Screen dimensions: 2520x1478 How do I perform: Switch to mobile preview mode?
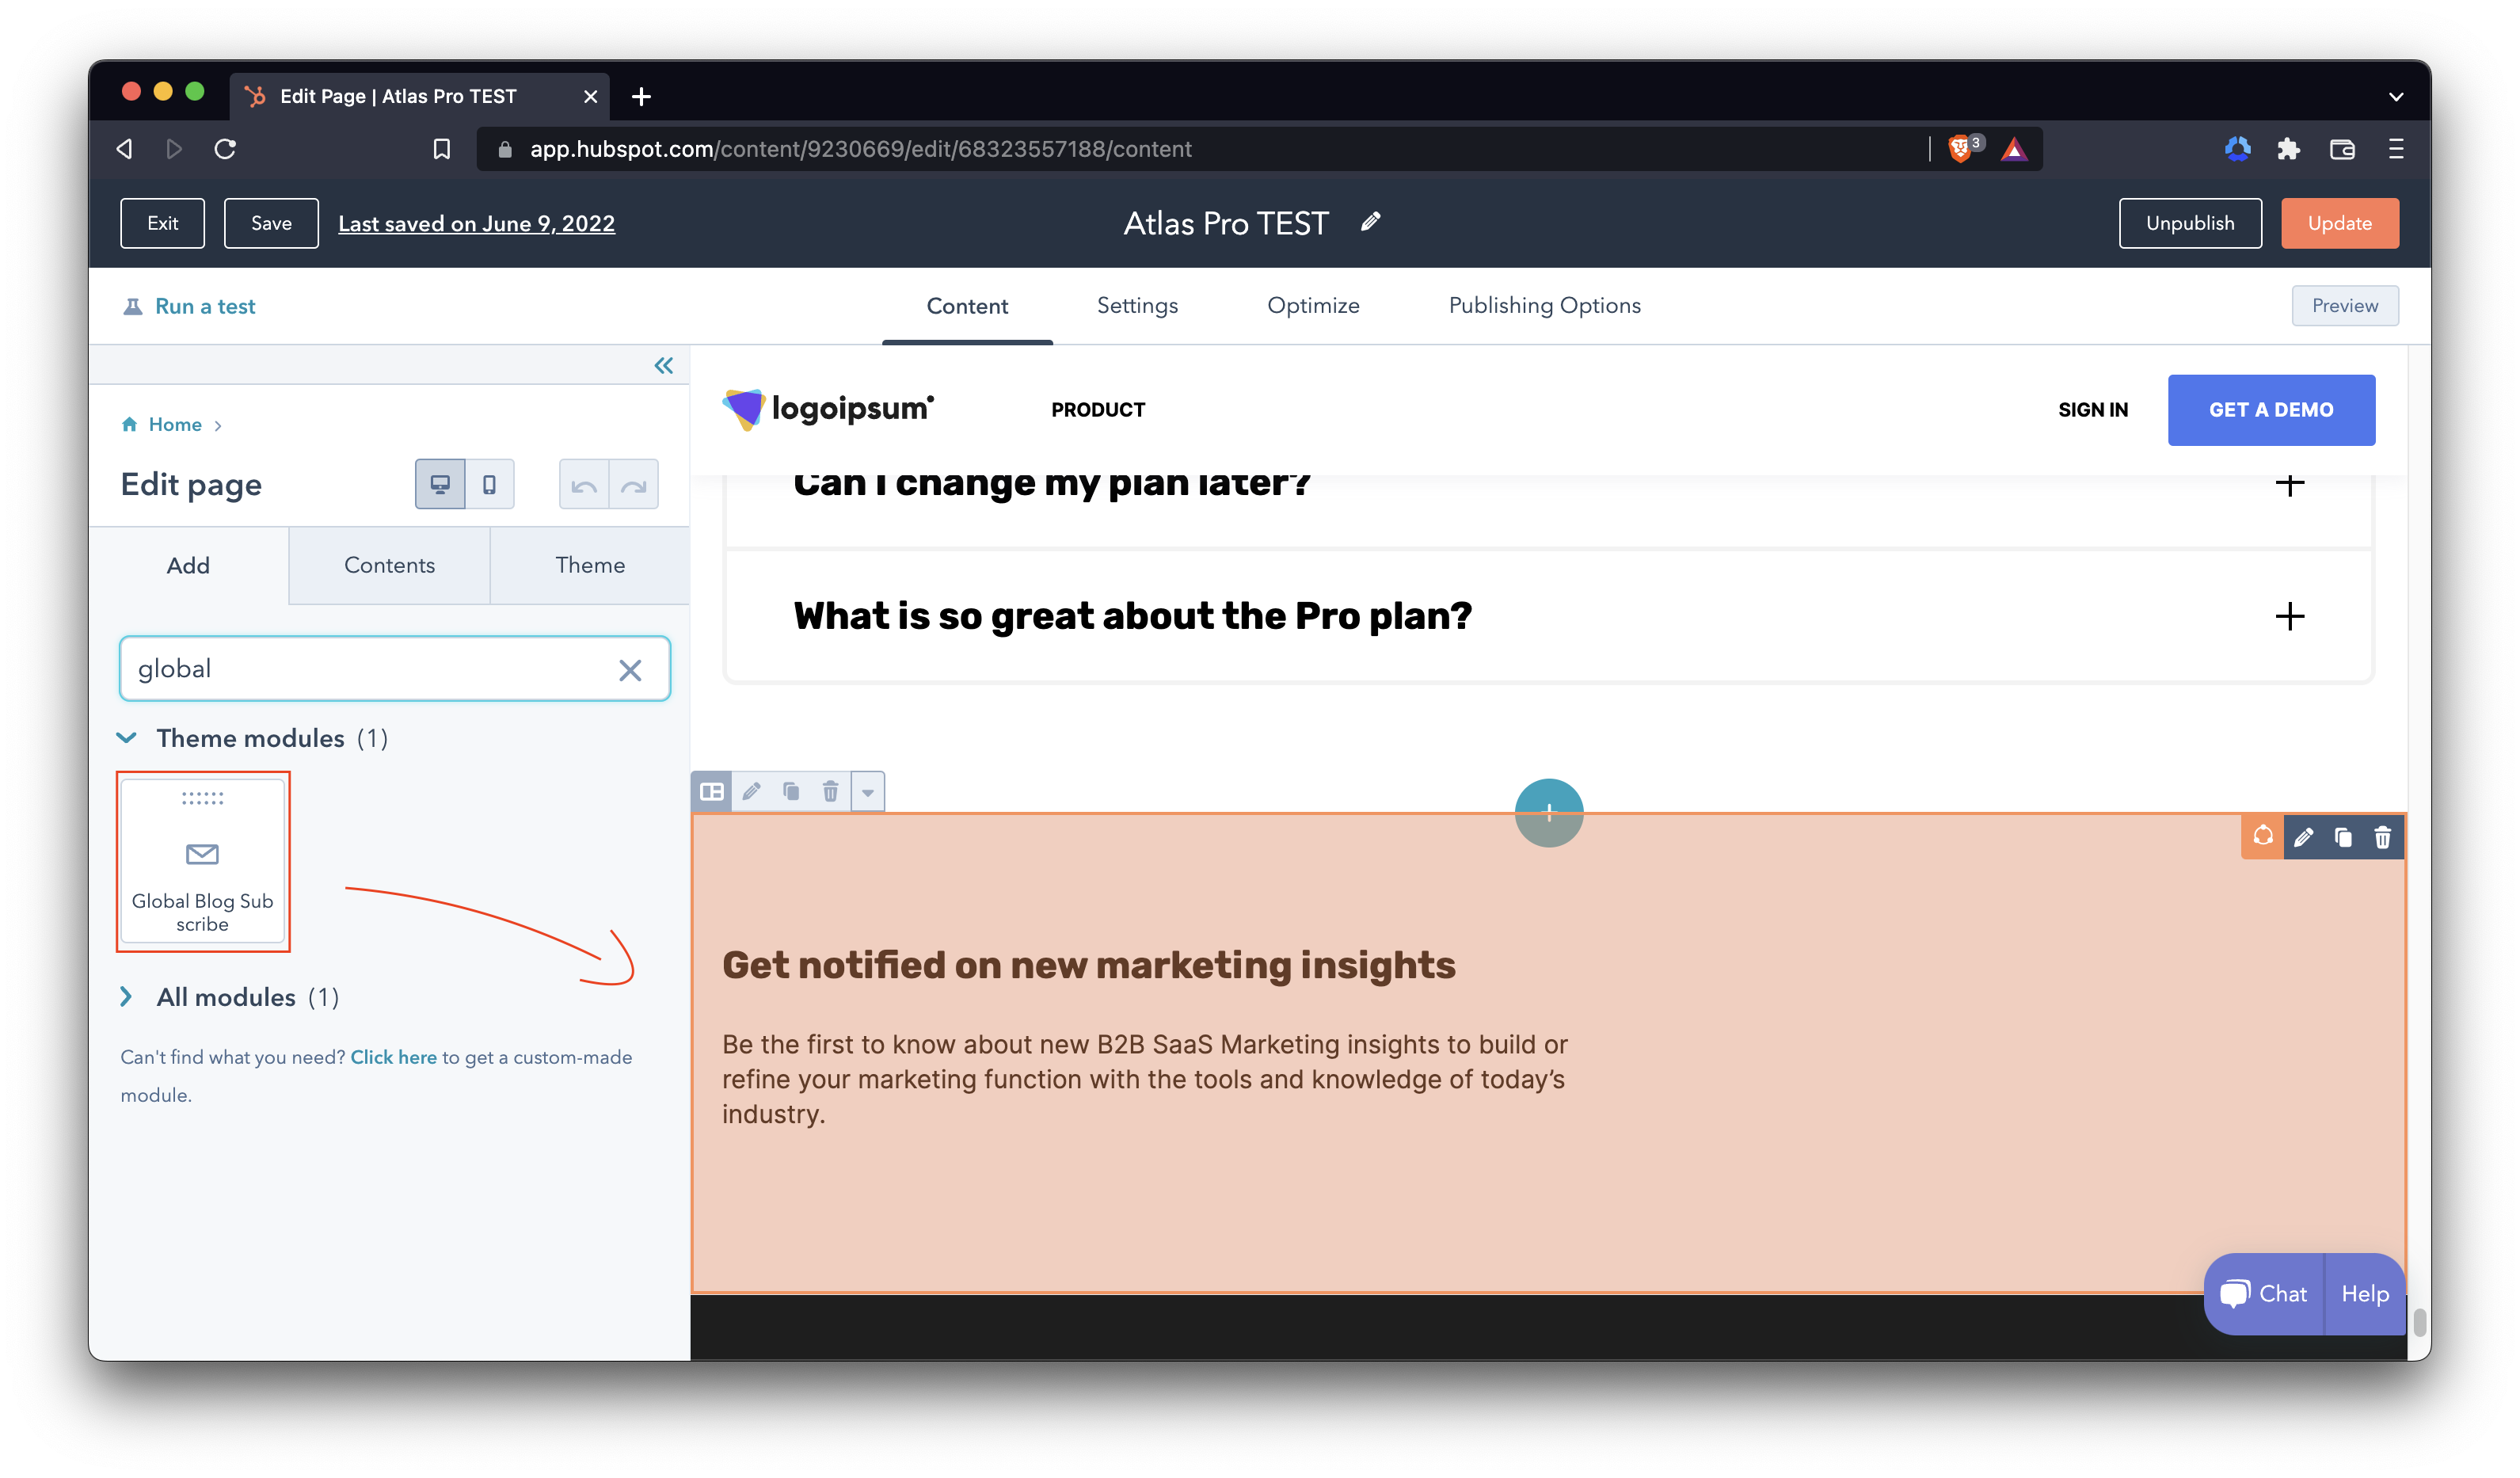pyautogui.click(x=489, y=485)
